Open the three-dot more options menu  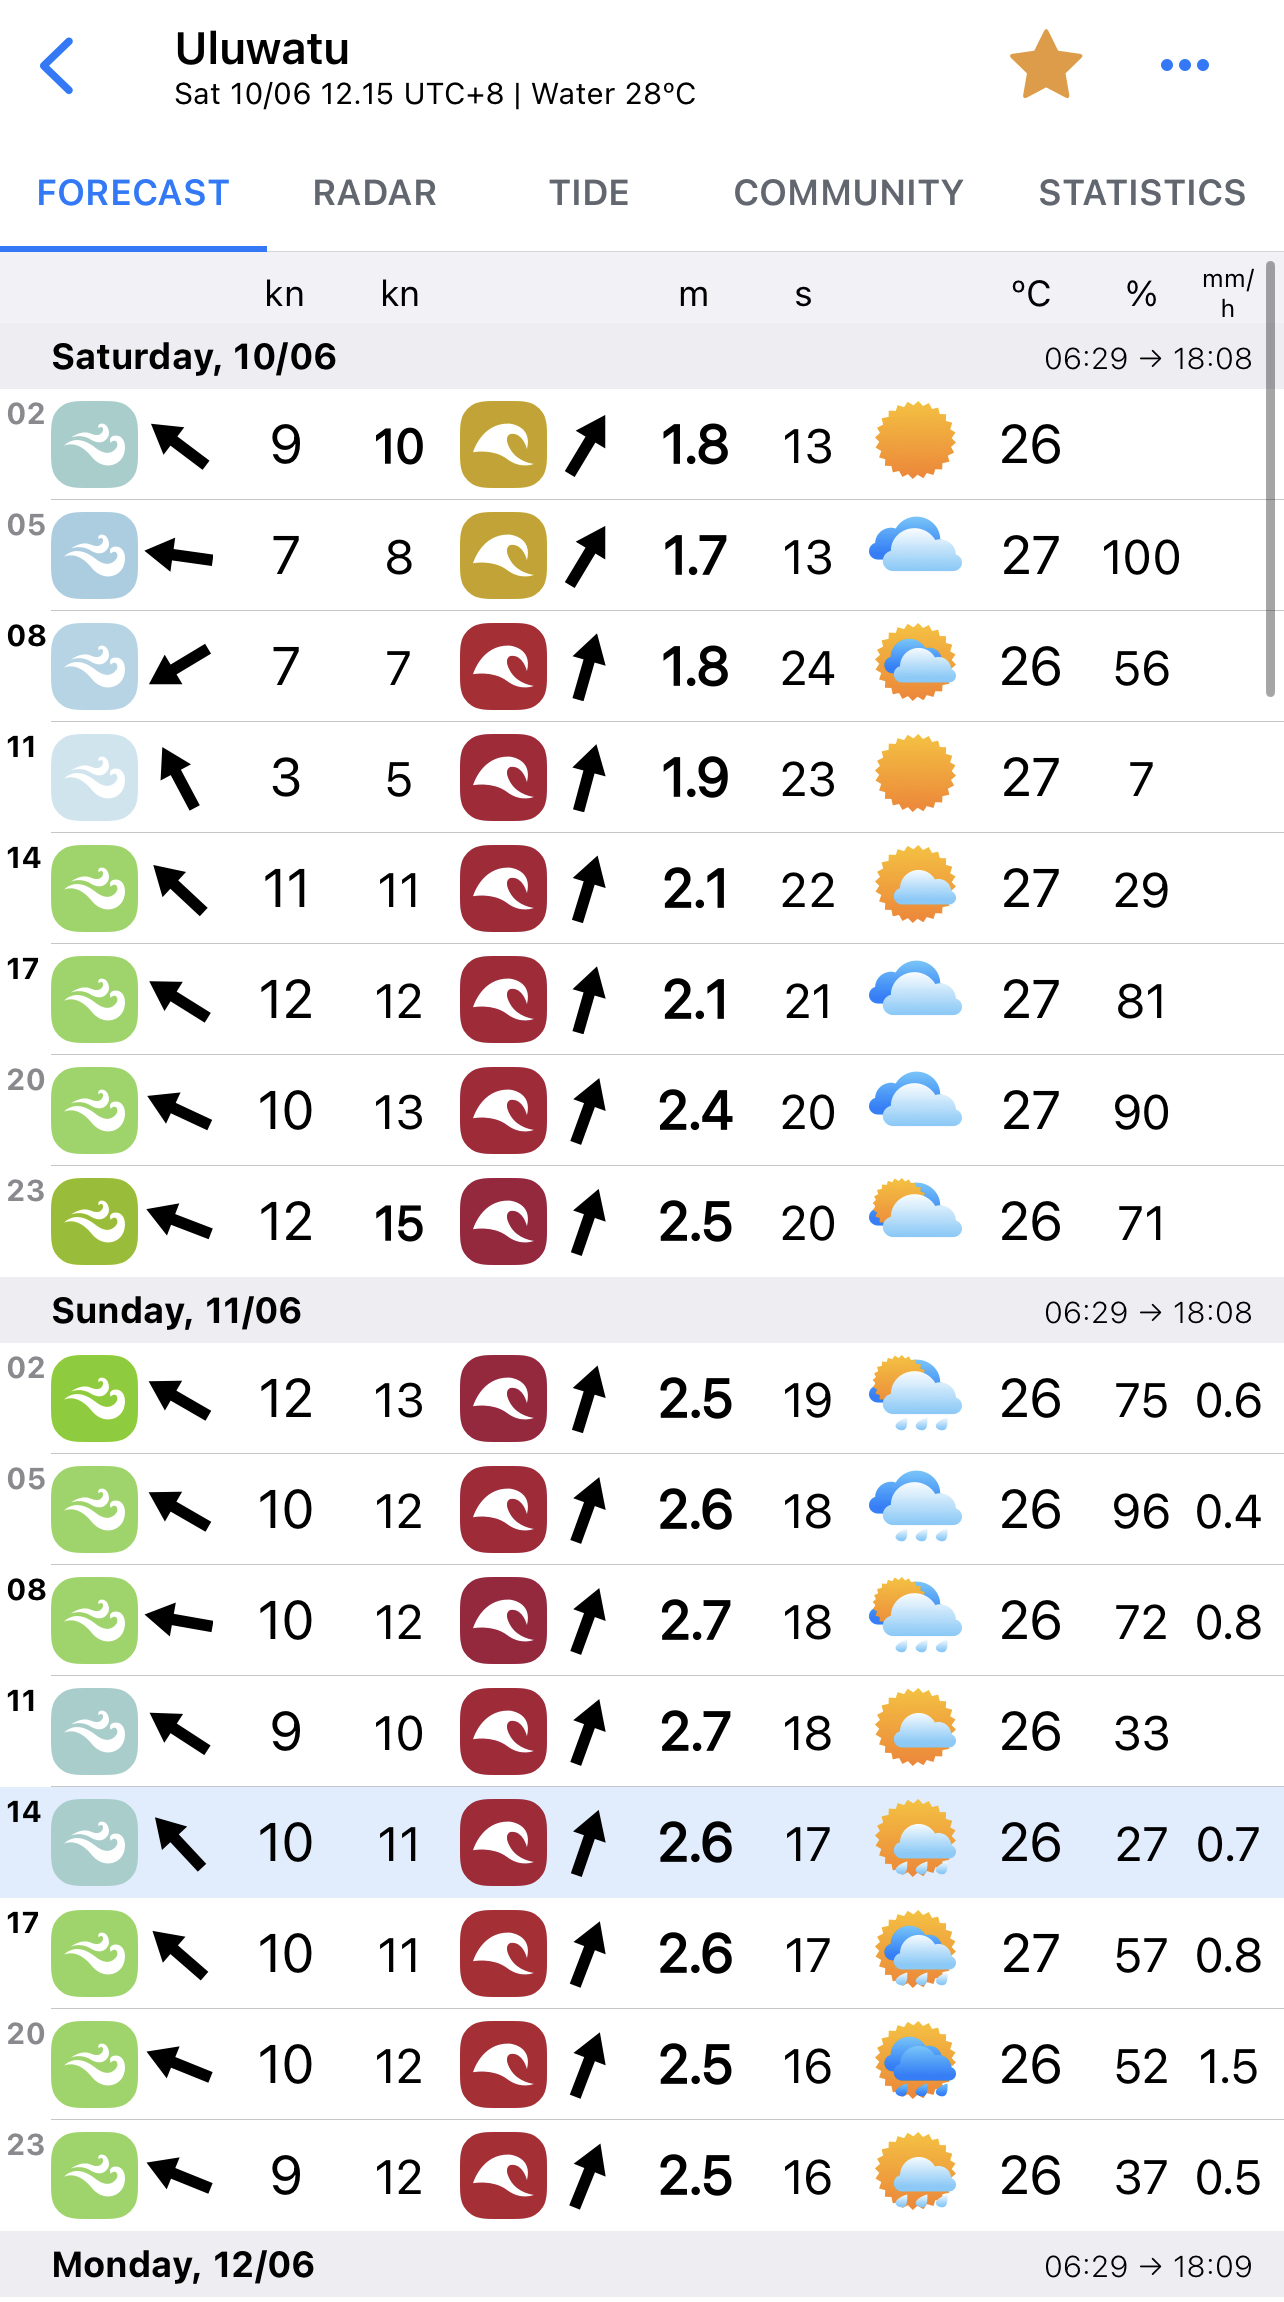pos(1184,66)
